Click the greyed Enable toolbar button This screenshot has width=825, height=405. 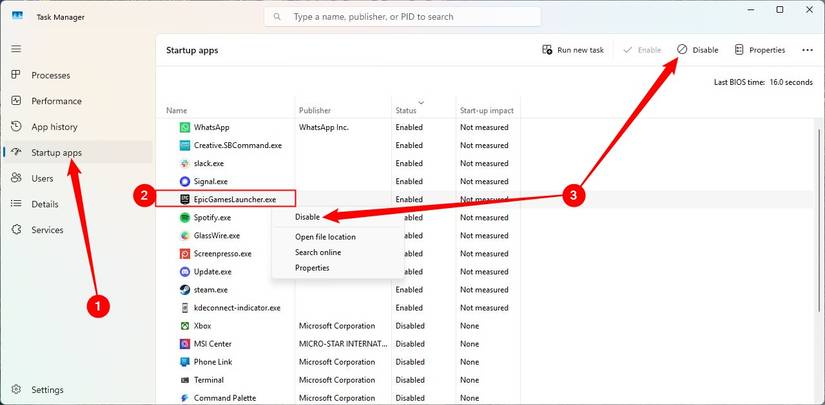(642, 50)
